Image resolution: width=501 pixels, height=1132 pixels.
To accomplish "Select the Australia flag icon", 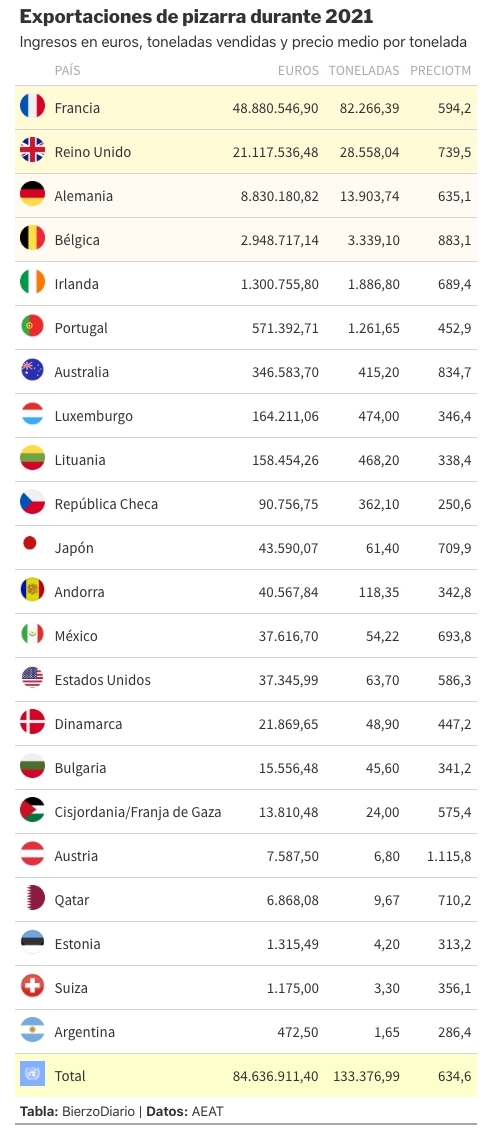I will 32,371.
